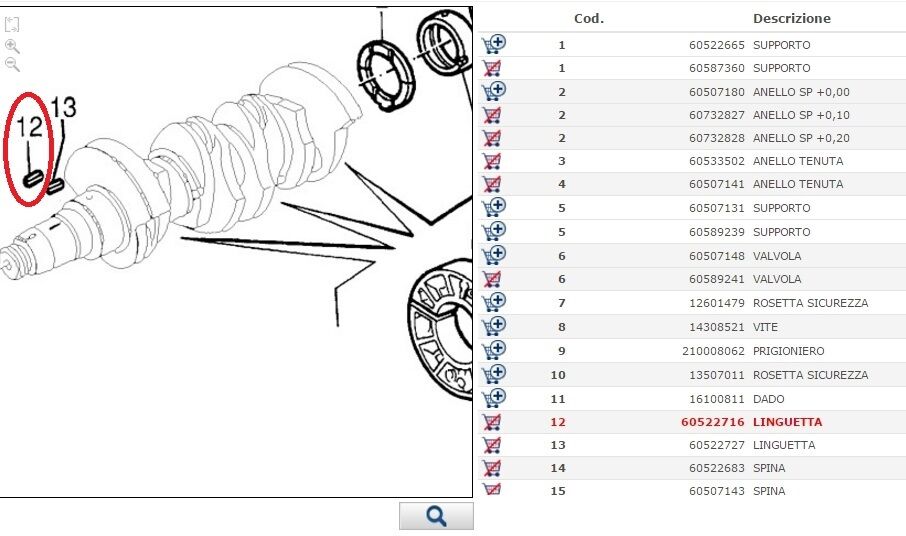Add ANELLO SP +0,00 to cart
The width and height of the screenshot is (906, 536).
(493, 91)
